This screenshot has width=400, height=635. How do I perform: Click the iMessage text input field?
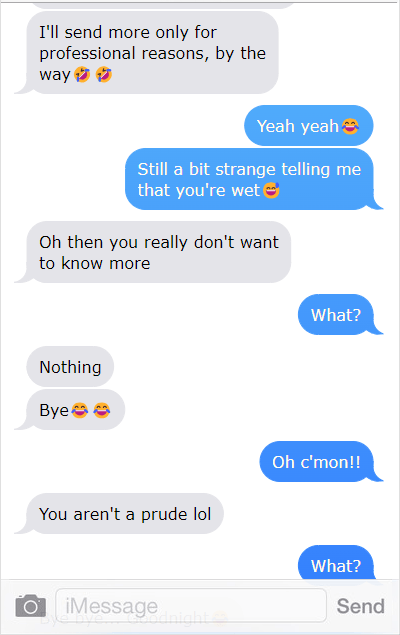click(x=191, y=605)
